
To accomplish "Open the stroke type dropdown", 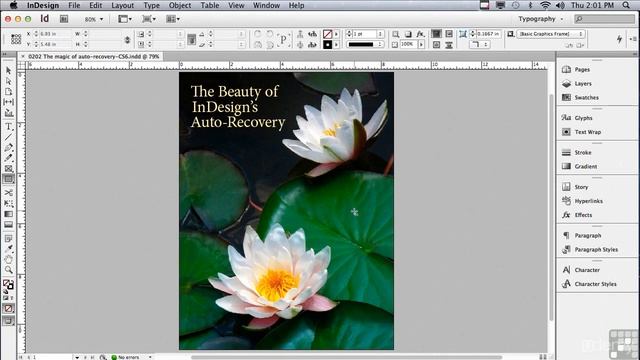I will click(365, 44).
